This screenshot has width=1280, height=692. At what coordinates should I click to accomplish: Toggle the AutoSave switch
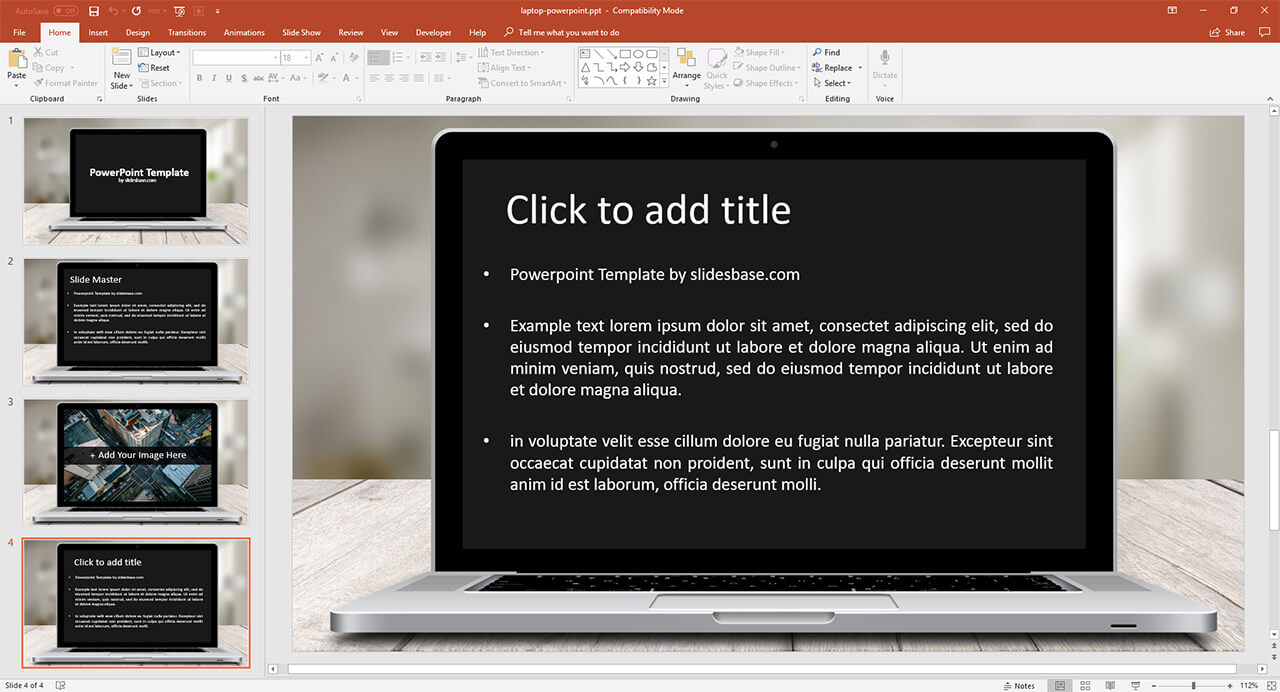coord(66,11)
